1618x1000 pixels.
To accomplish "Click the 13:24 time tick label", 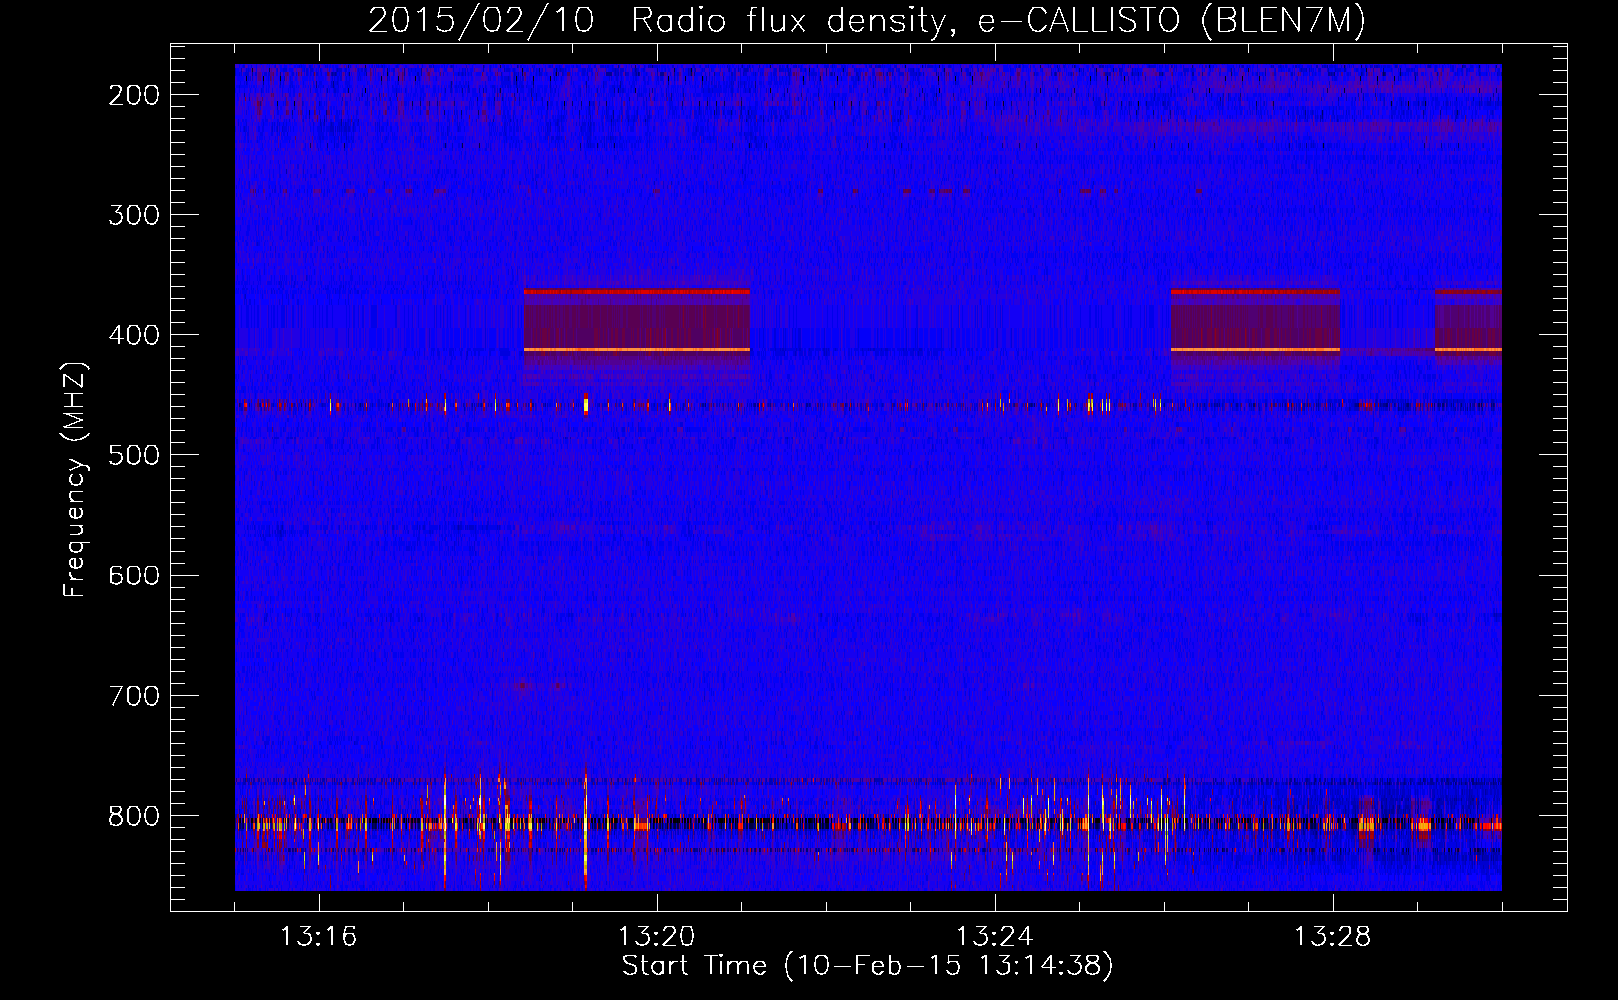I will 995,937.
